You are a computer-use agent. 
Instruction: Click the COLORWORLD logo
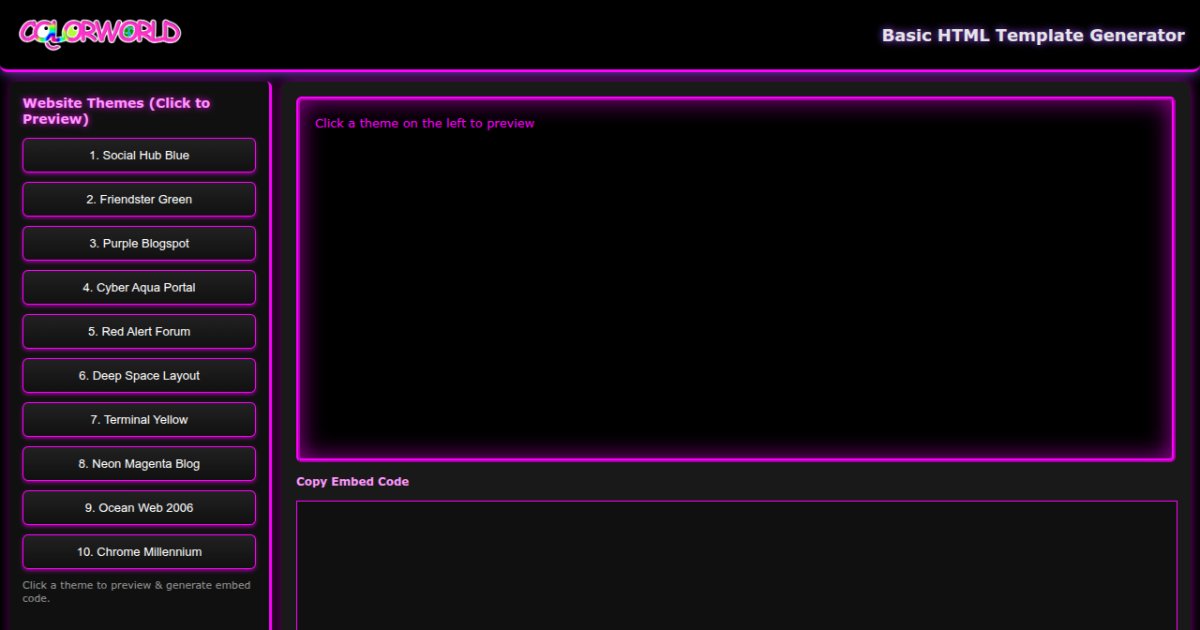pyautogui.click(x=100, y=32)
